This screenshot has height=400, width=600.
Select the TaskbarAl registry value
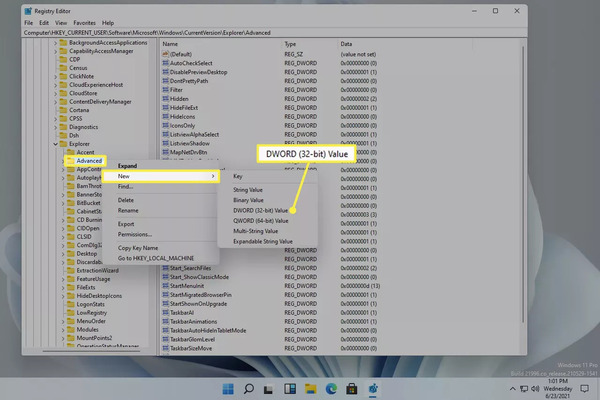tap(182, 313)
